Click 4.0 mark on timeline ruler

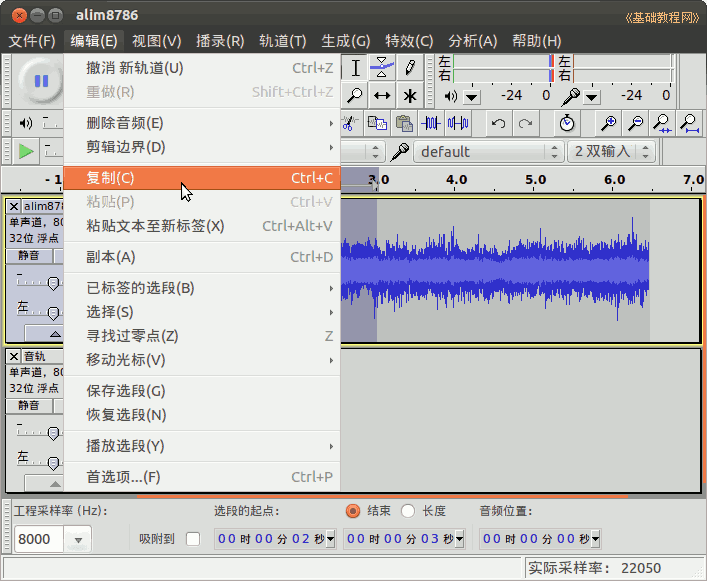(456, 180)
